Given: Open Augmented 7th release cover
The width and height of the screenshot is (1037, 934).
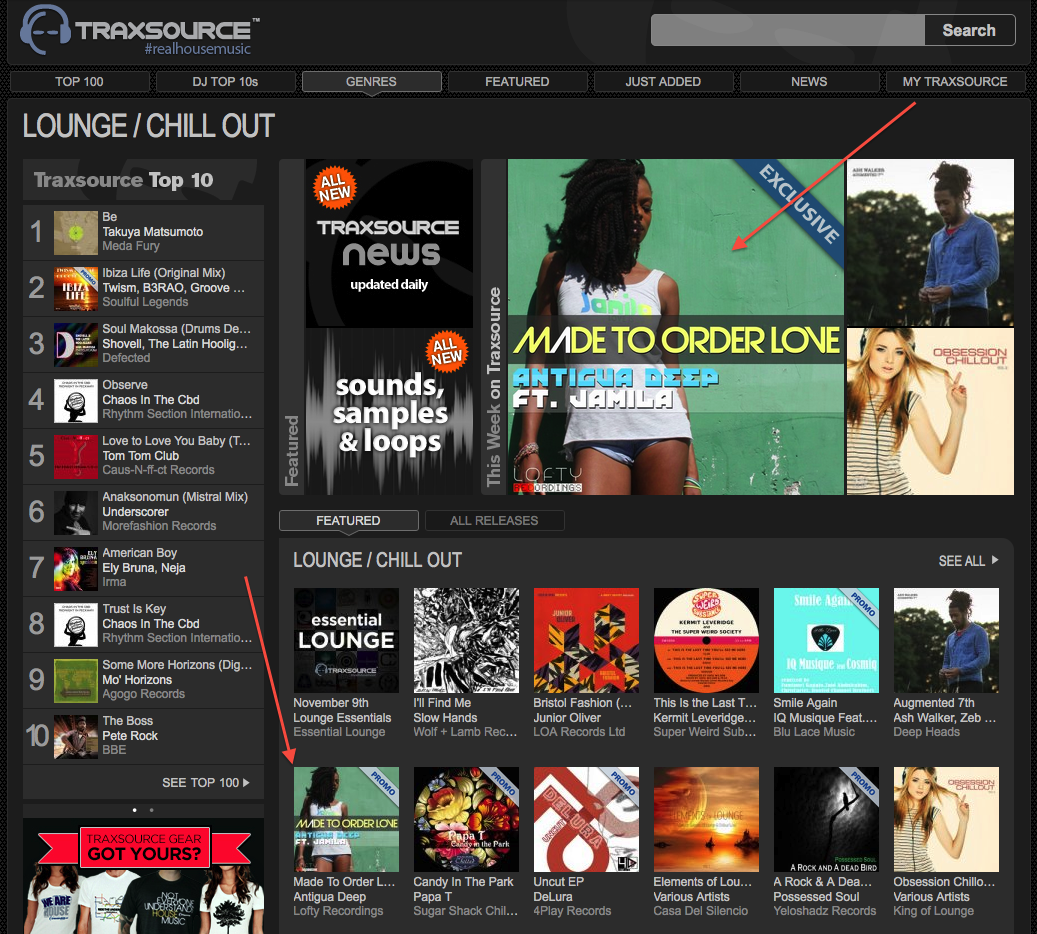Looking at the screenshot, I should (946, 640).
